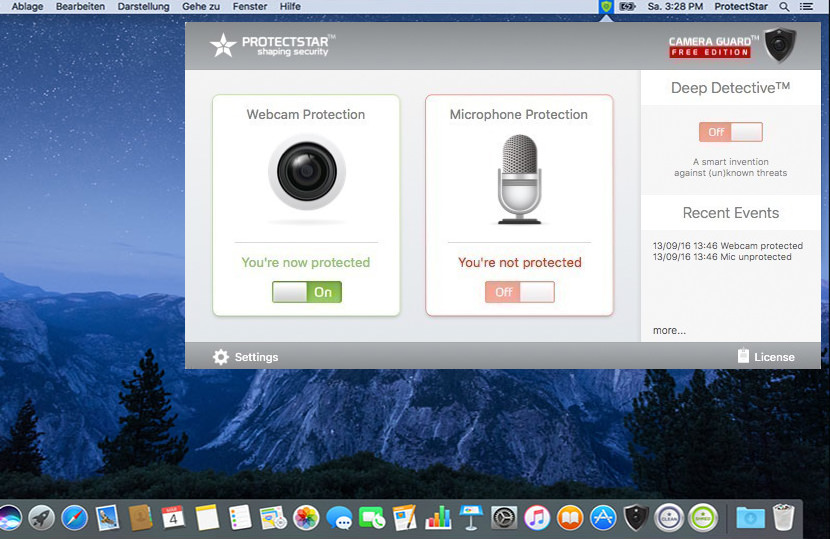Open the Trash in the Dock
The height and width of the screenshot is (539, 830).
(783, 518)
